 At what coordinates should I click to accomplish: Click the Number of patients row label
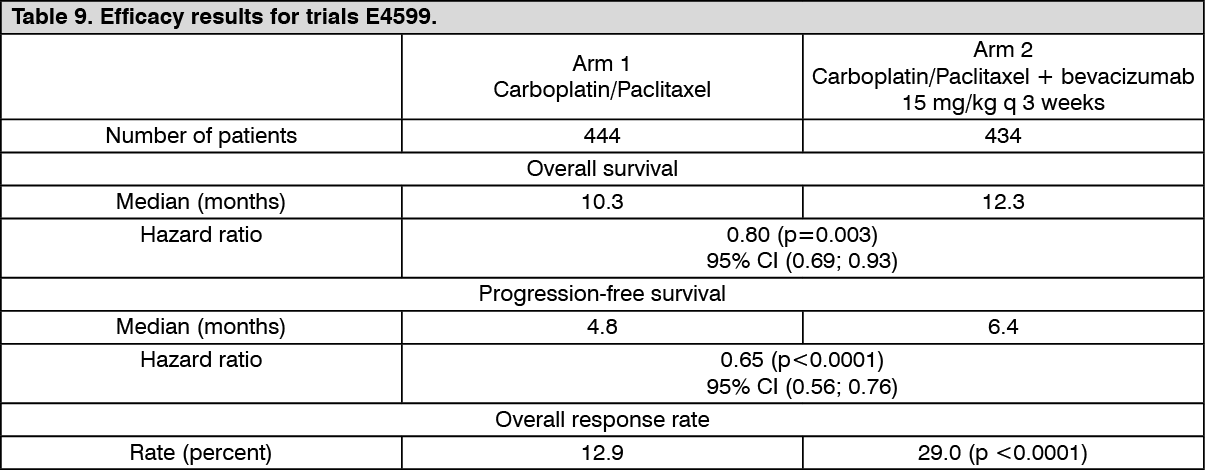click(x=201, y=136)
